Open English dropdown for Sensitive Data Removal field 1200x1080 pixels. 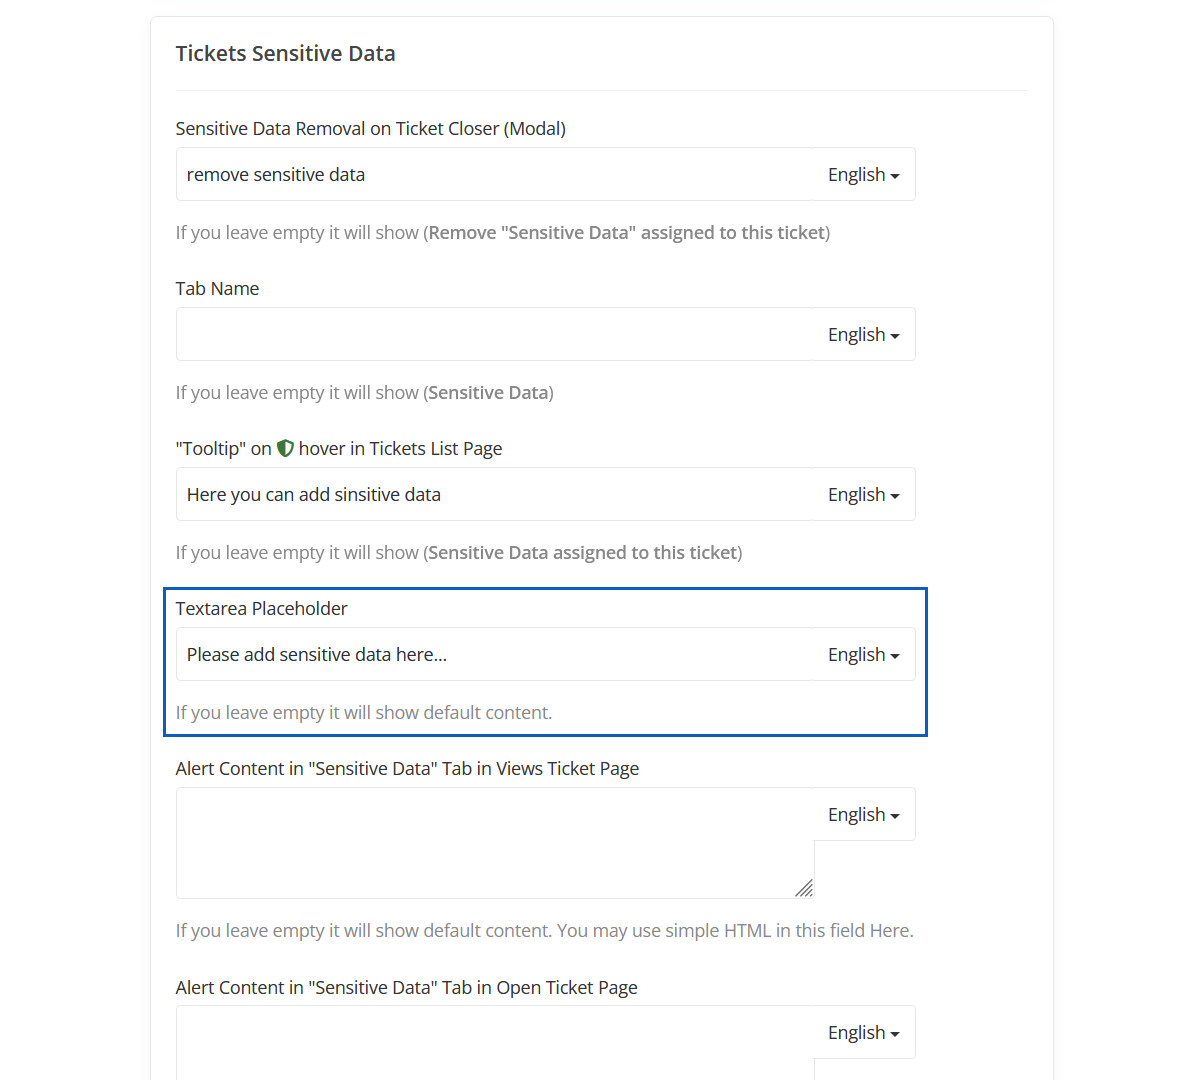click(x=864, y=175)
